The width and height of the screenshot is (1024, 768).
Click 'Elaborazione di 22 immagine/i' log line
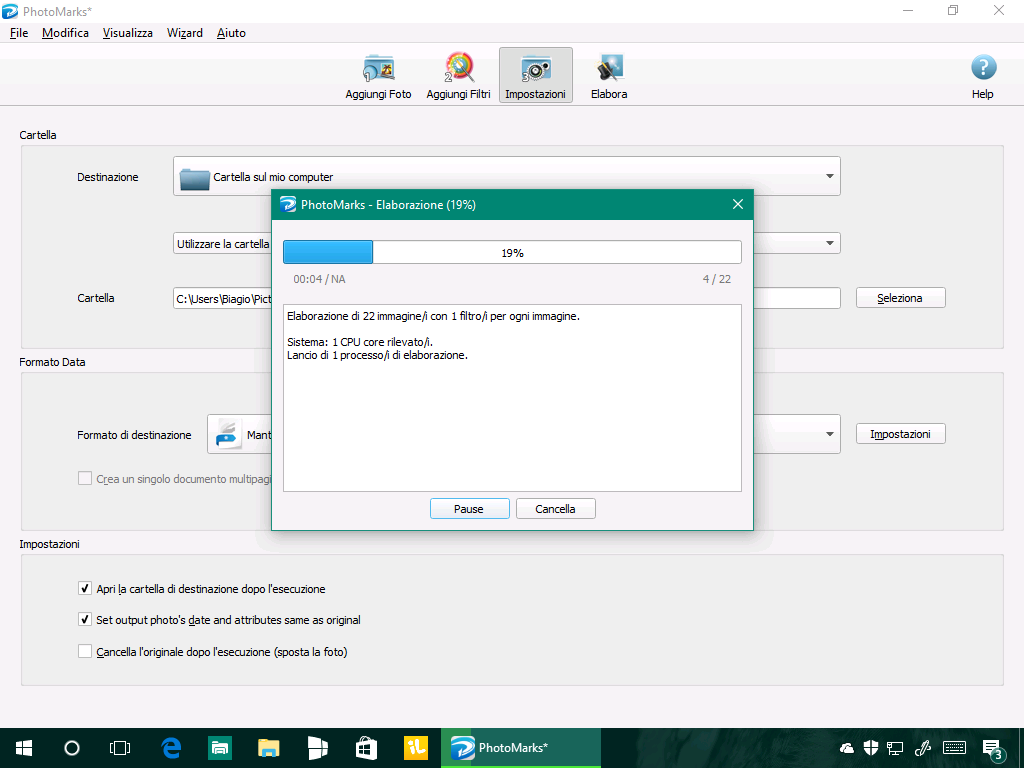pyautogui.click(x=433, y=316)
